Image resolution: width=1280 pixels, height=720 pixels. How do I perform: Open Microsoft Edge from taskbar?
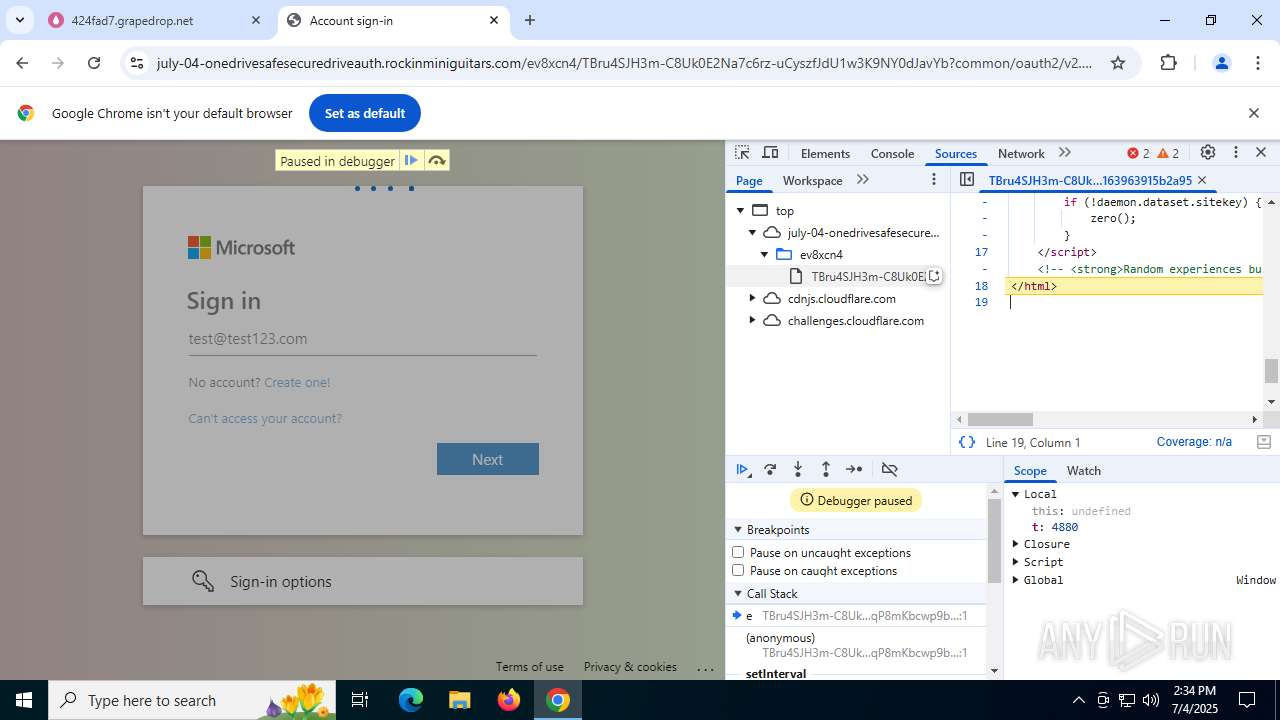click(x=411, y=700)
